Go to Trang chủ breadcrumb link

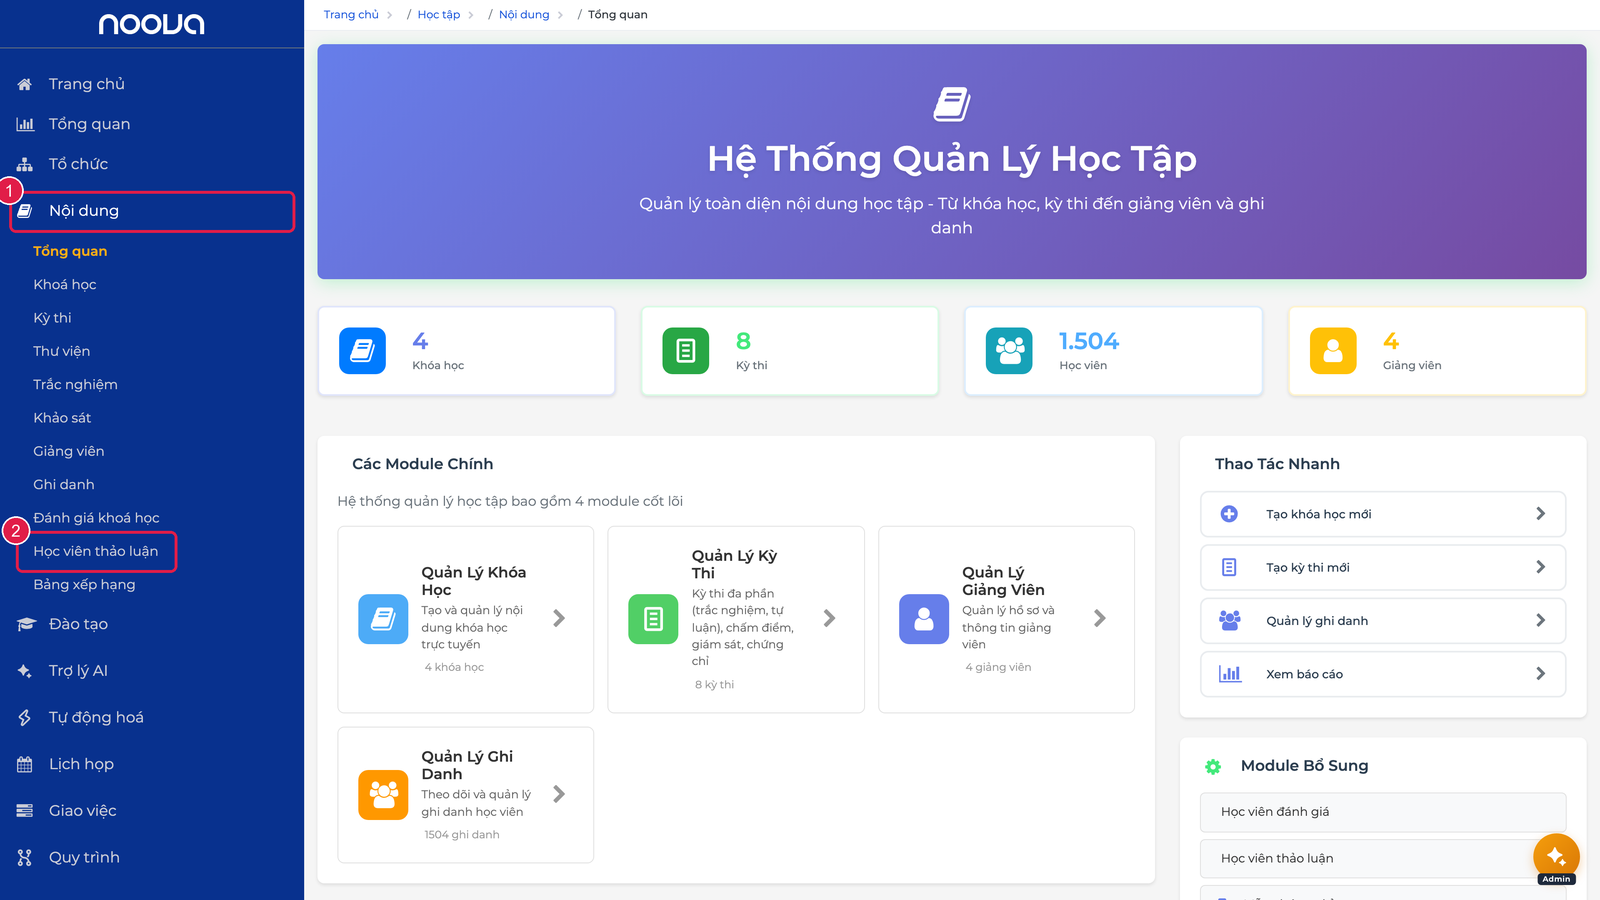point(351,15)
